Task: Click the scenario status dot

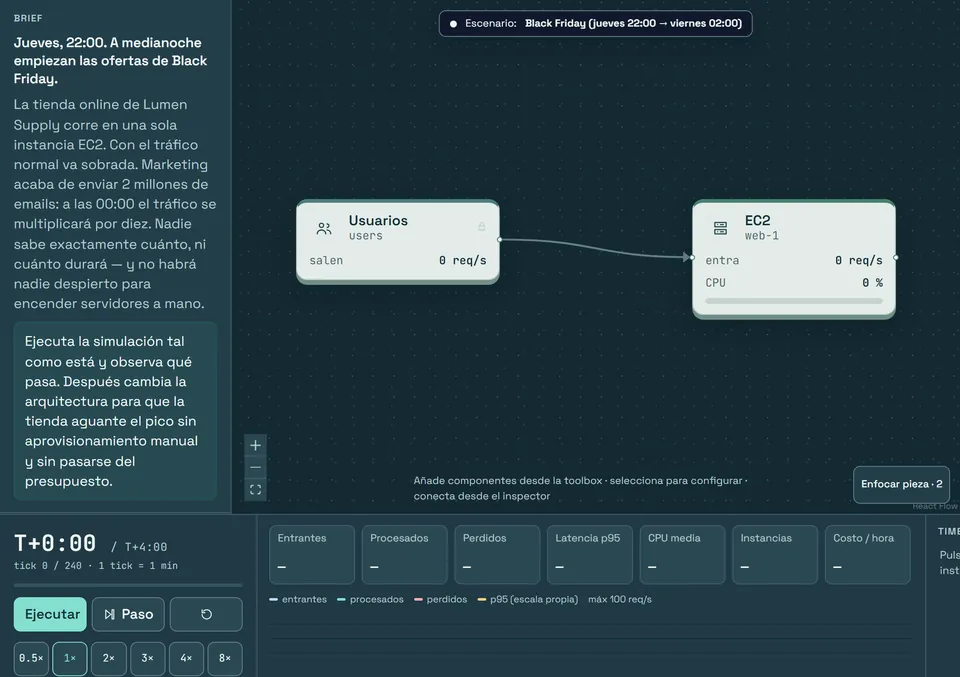Action: 453,24
